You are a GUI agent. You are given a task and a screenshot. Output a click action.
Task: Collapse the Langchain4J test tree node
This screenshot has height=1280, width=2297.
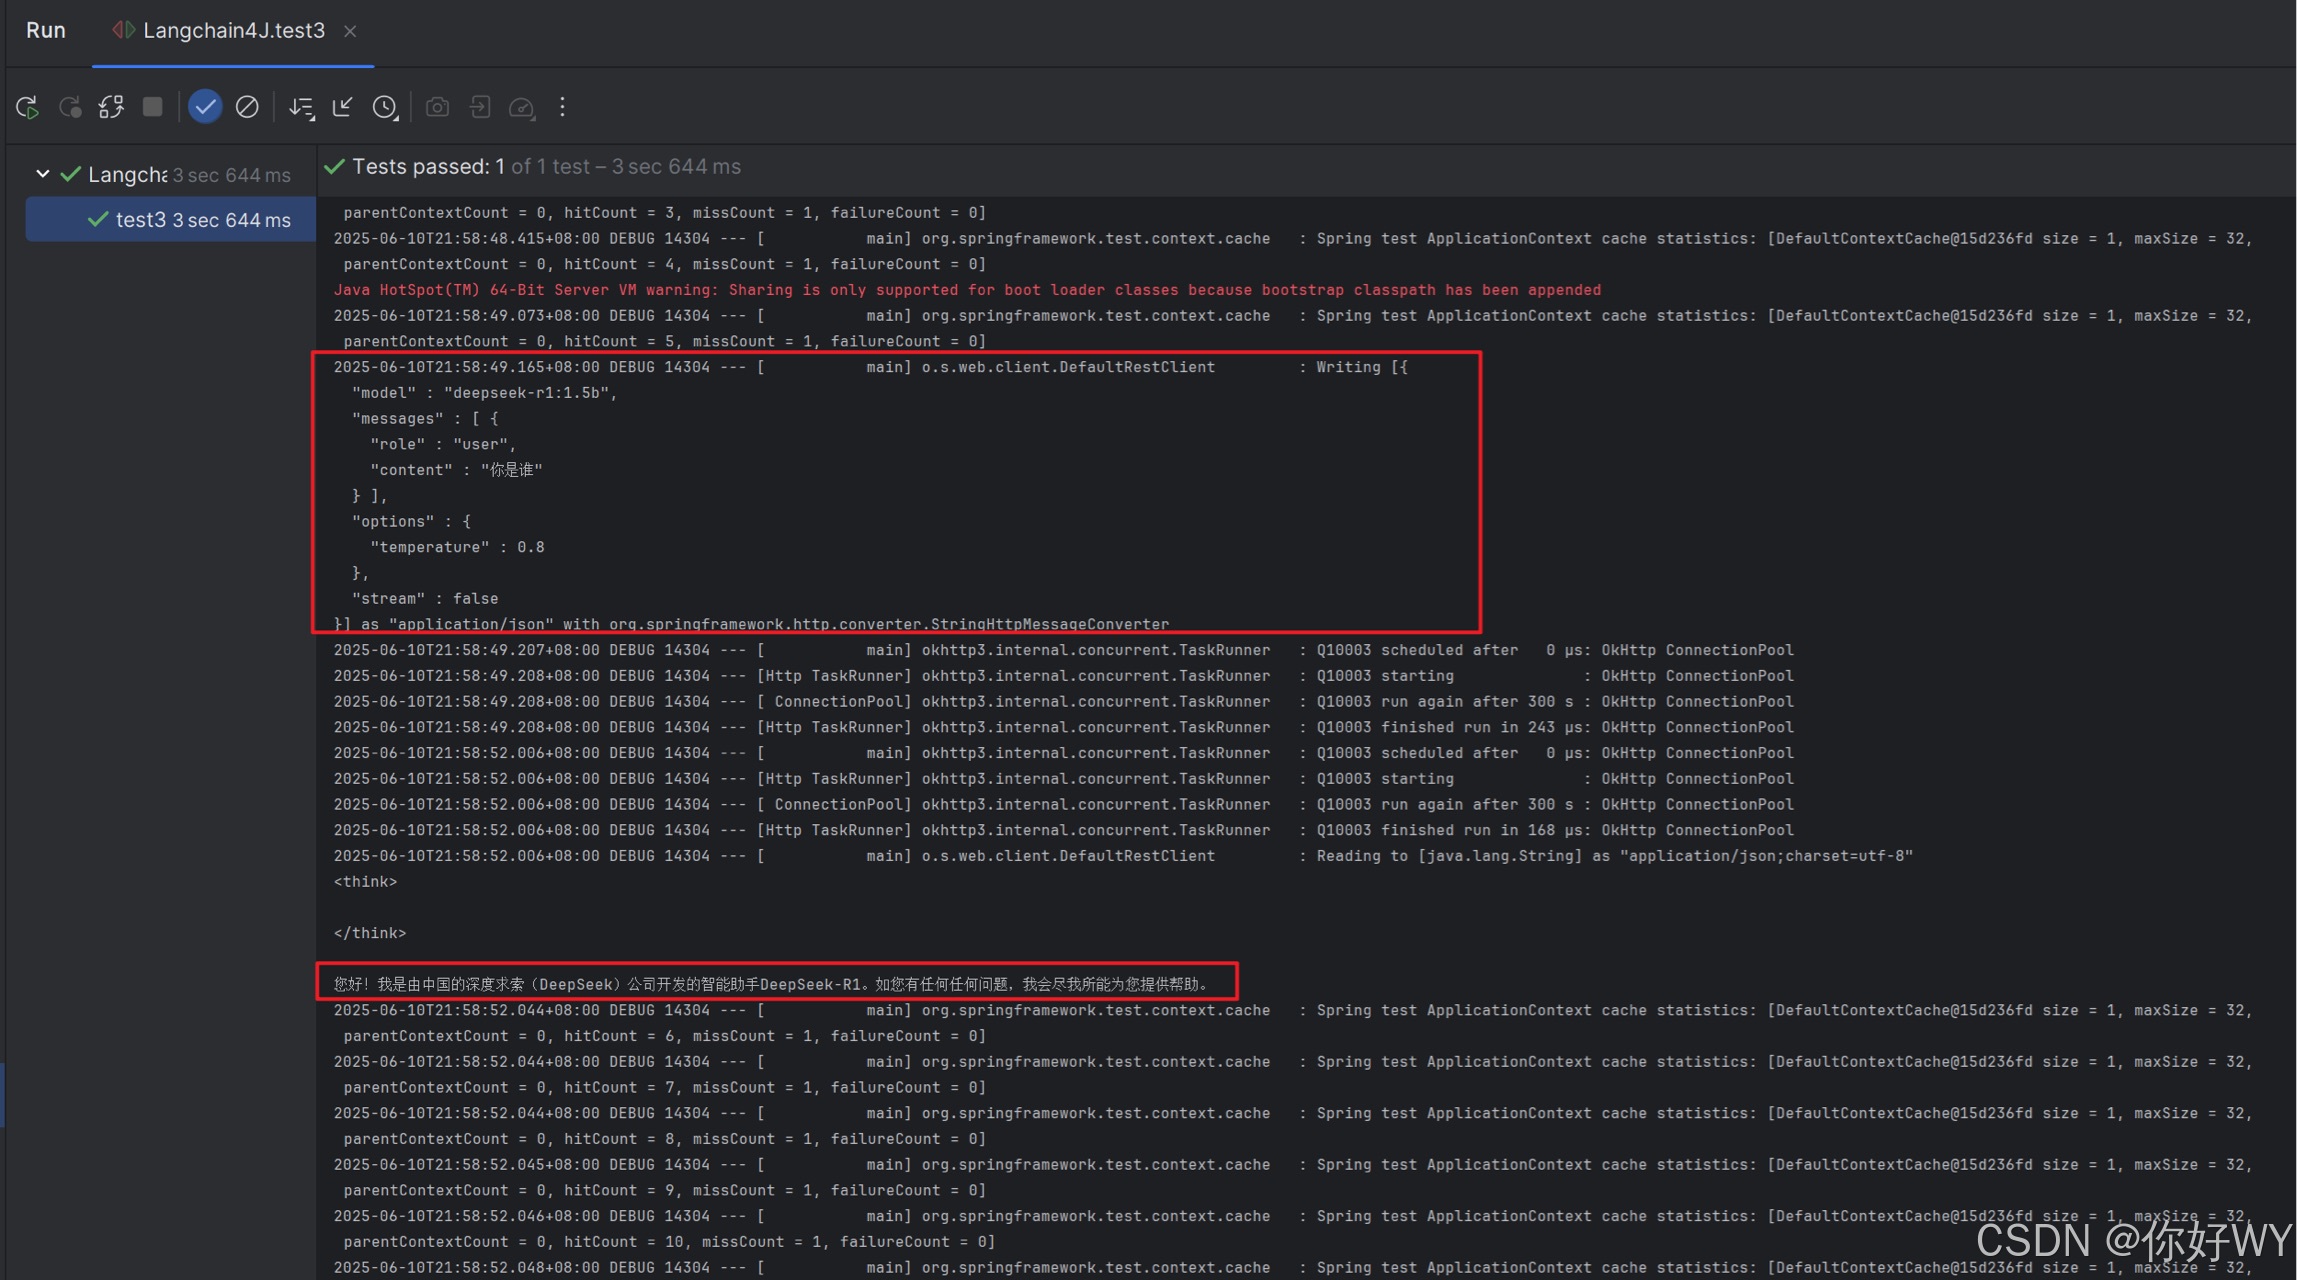click(x=42, y=174)
